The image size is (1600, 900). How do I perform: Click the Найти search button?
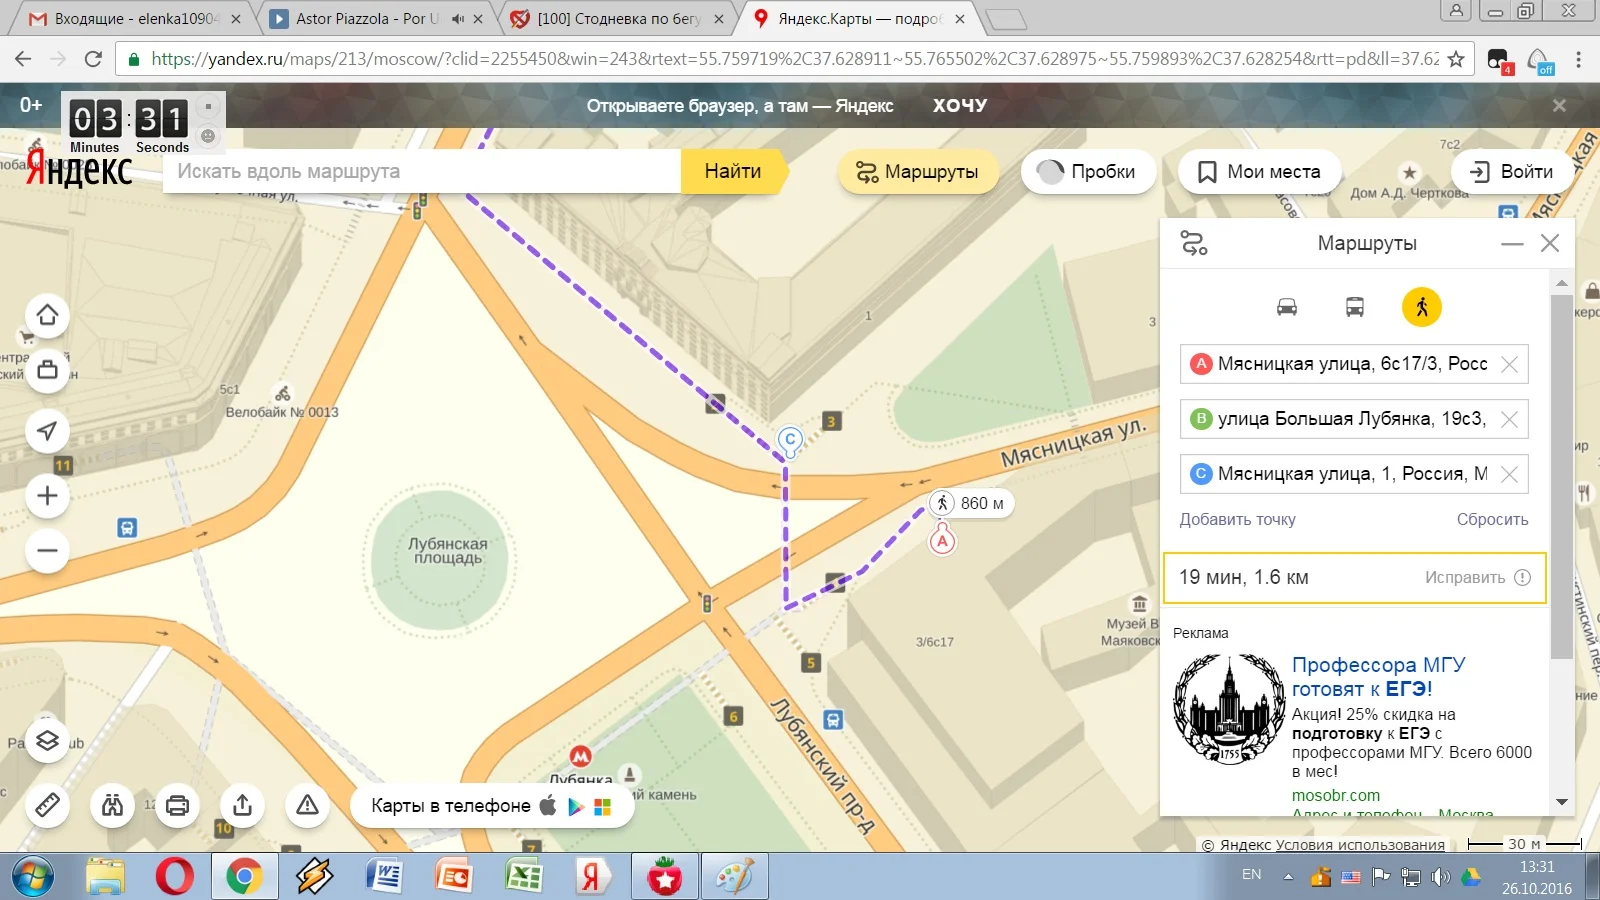click(733, 171)
